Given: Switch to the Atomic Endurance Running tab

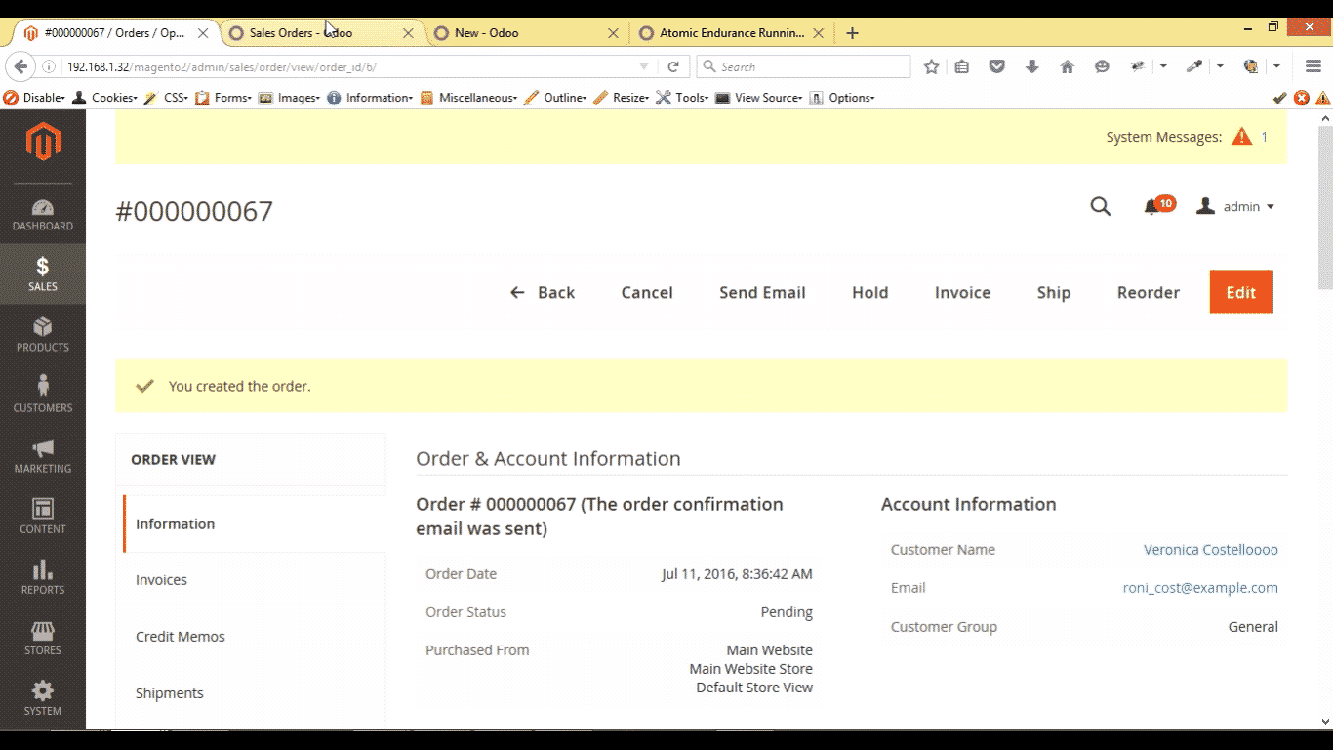Looking at the screenshot, I should [x=732, y=33].
